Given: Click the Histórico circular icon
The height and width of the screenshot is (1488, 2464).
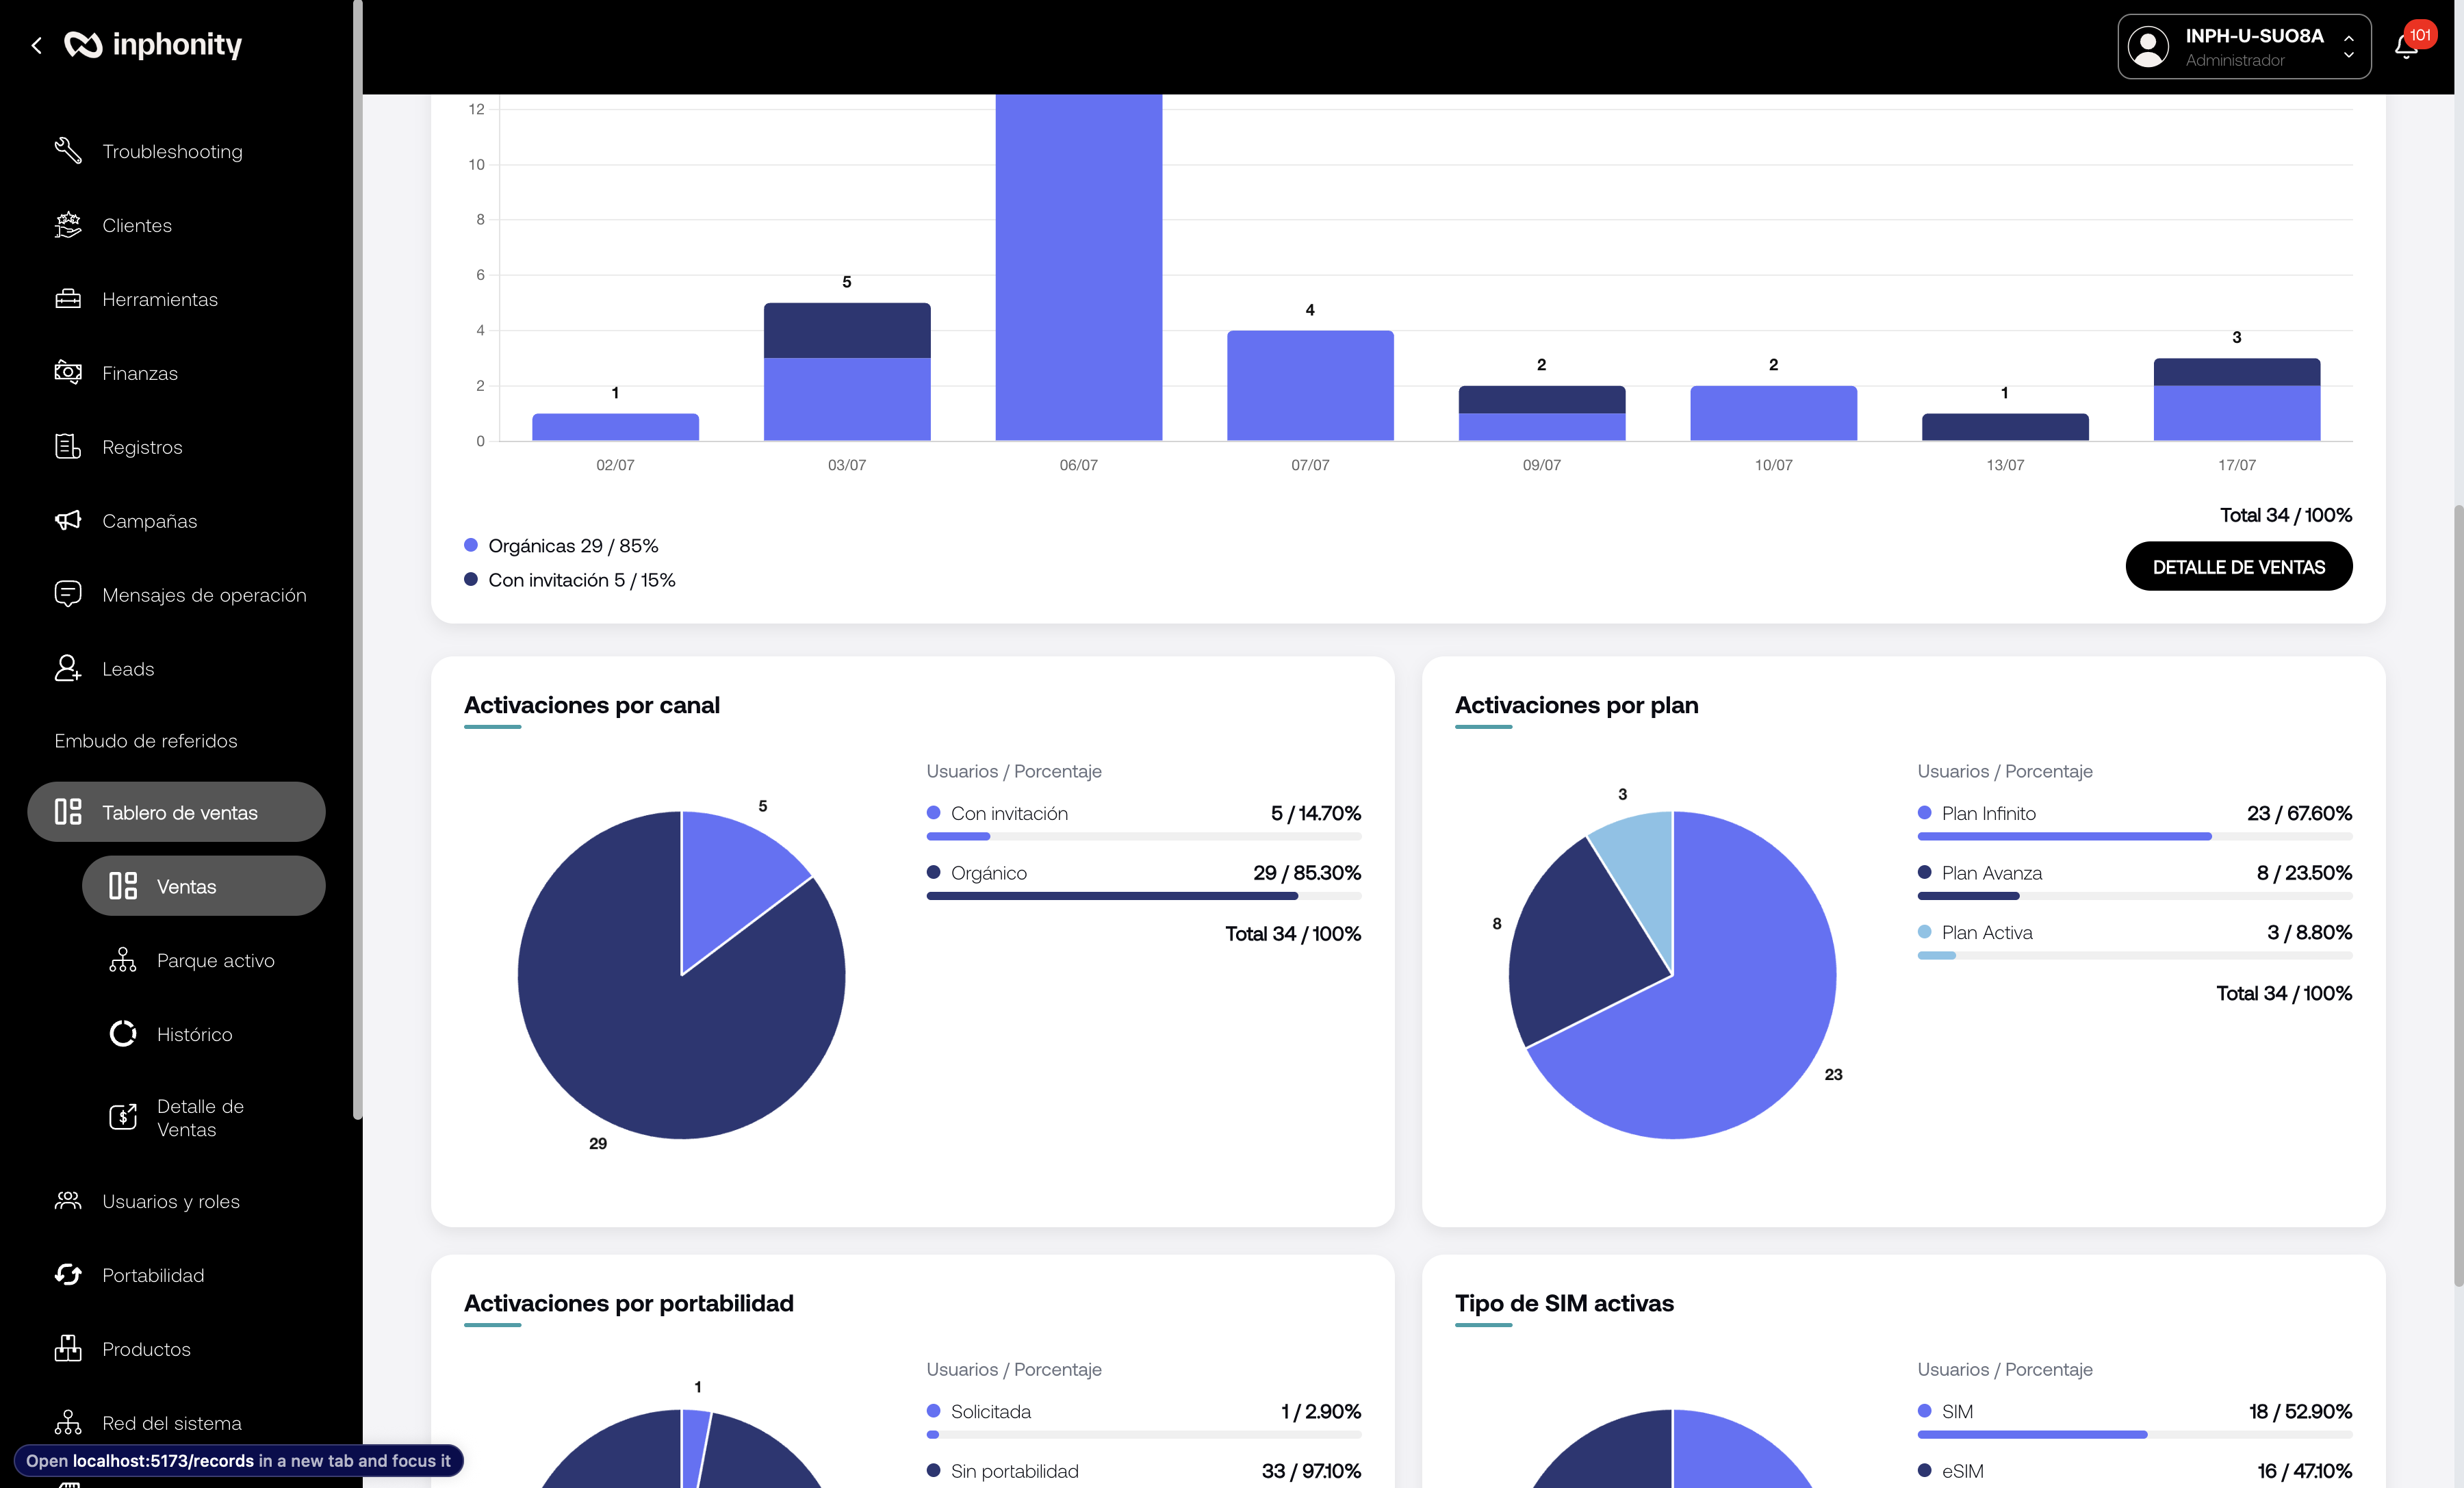Looking at the screenshot, I should click(x=123, y=1033).
